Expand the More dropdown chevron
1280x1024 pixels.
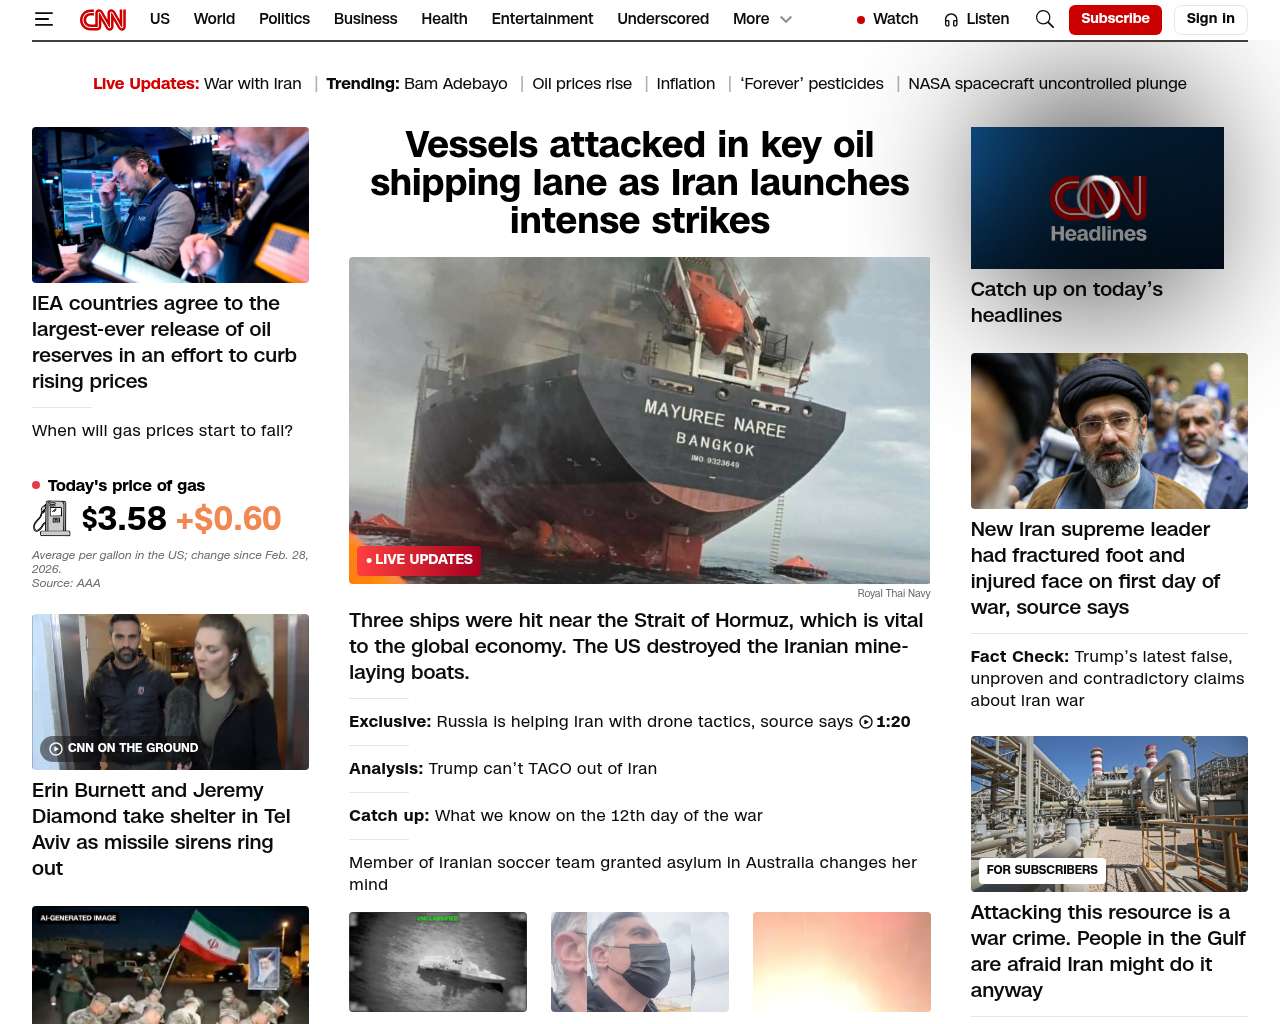(786, 19)
